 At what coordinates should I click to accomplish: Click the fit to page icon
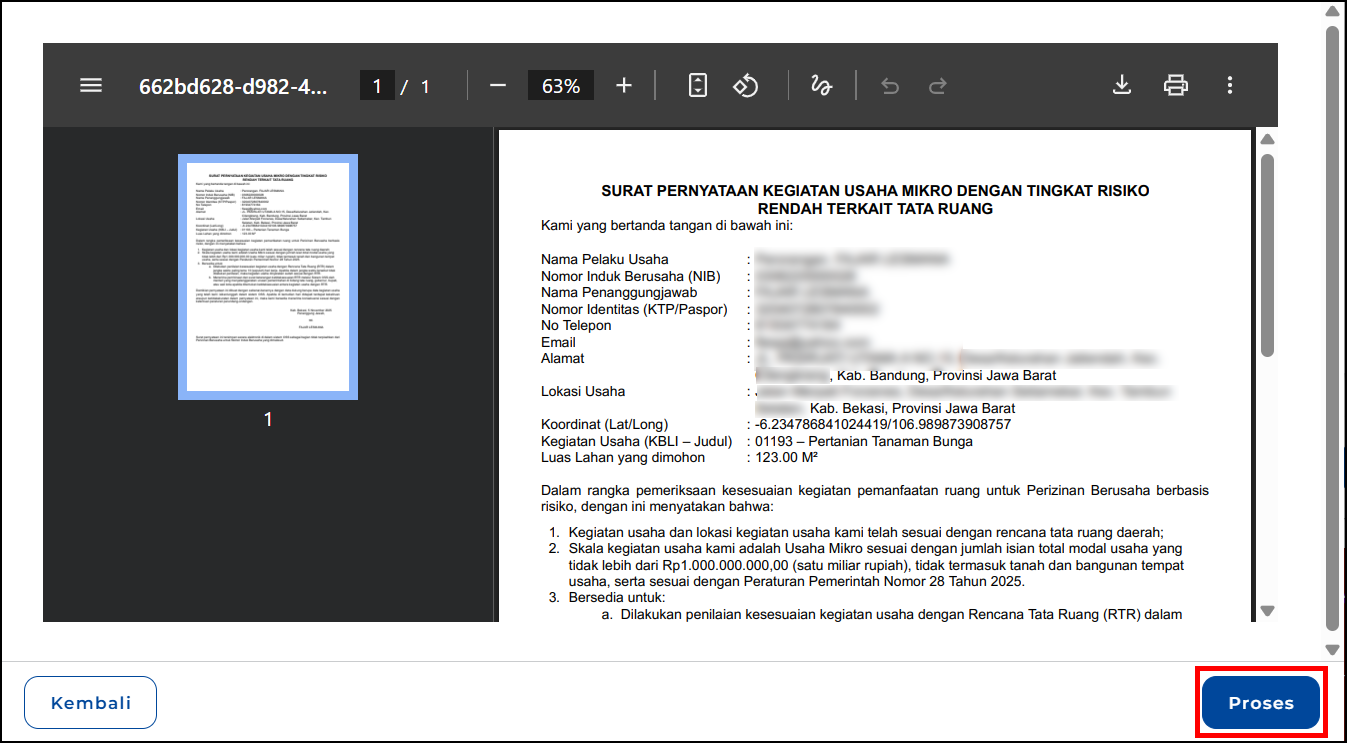pyautogui.click(x=698, y=86)
